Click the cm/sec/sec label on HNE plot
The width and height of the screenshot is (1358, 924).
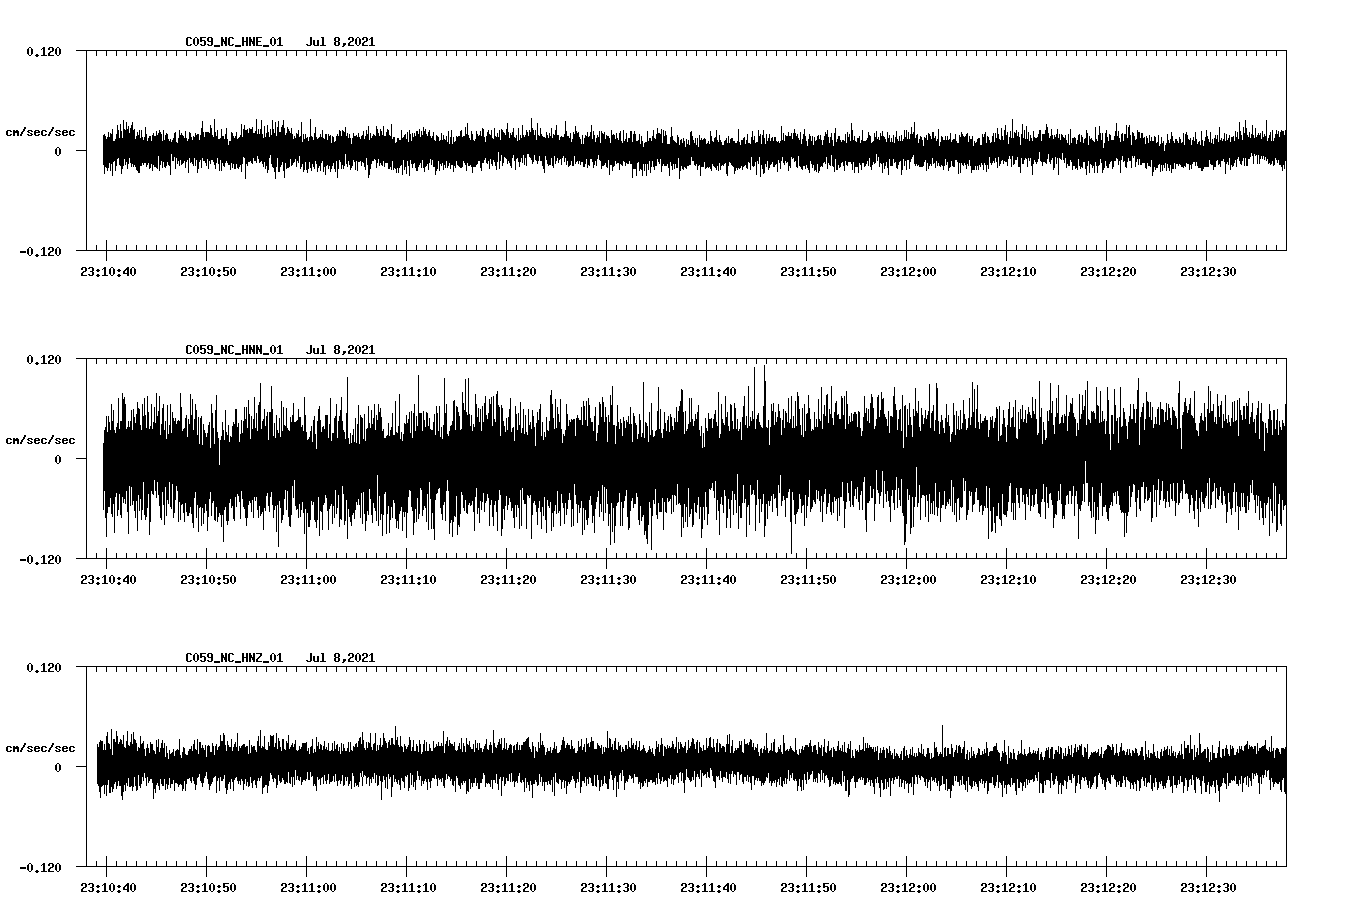41,132
